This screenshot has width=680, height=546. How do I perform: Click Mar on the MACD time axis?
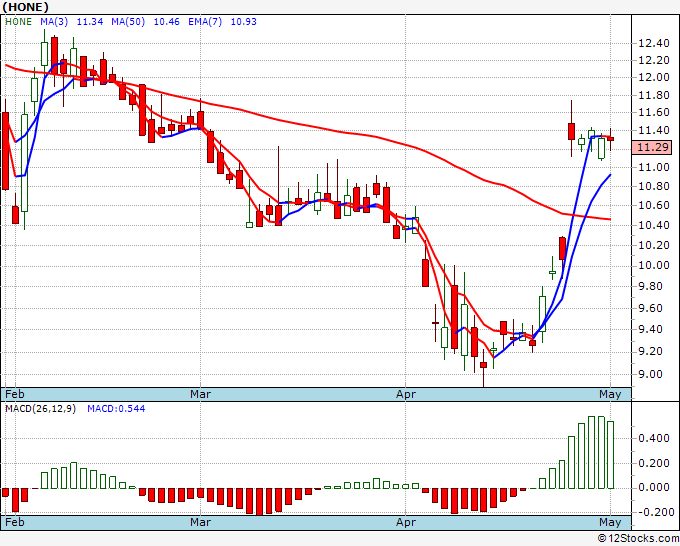[200, 522]
